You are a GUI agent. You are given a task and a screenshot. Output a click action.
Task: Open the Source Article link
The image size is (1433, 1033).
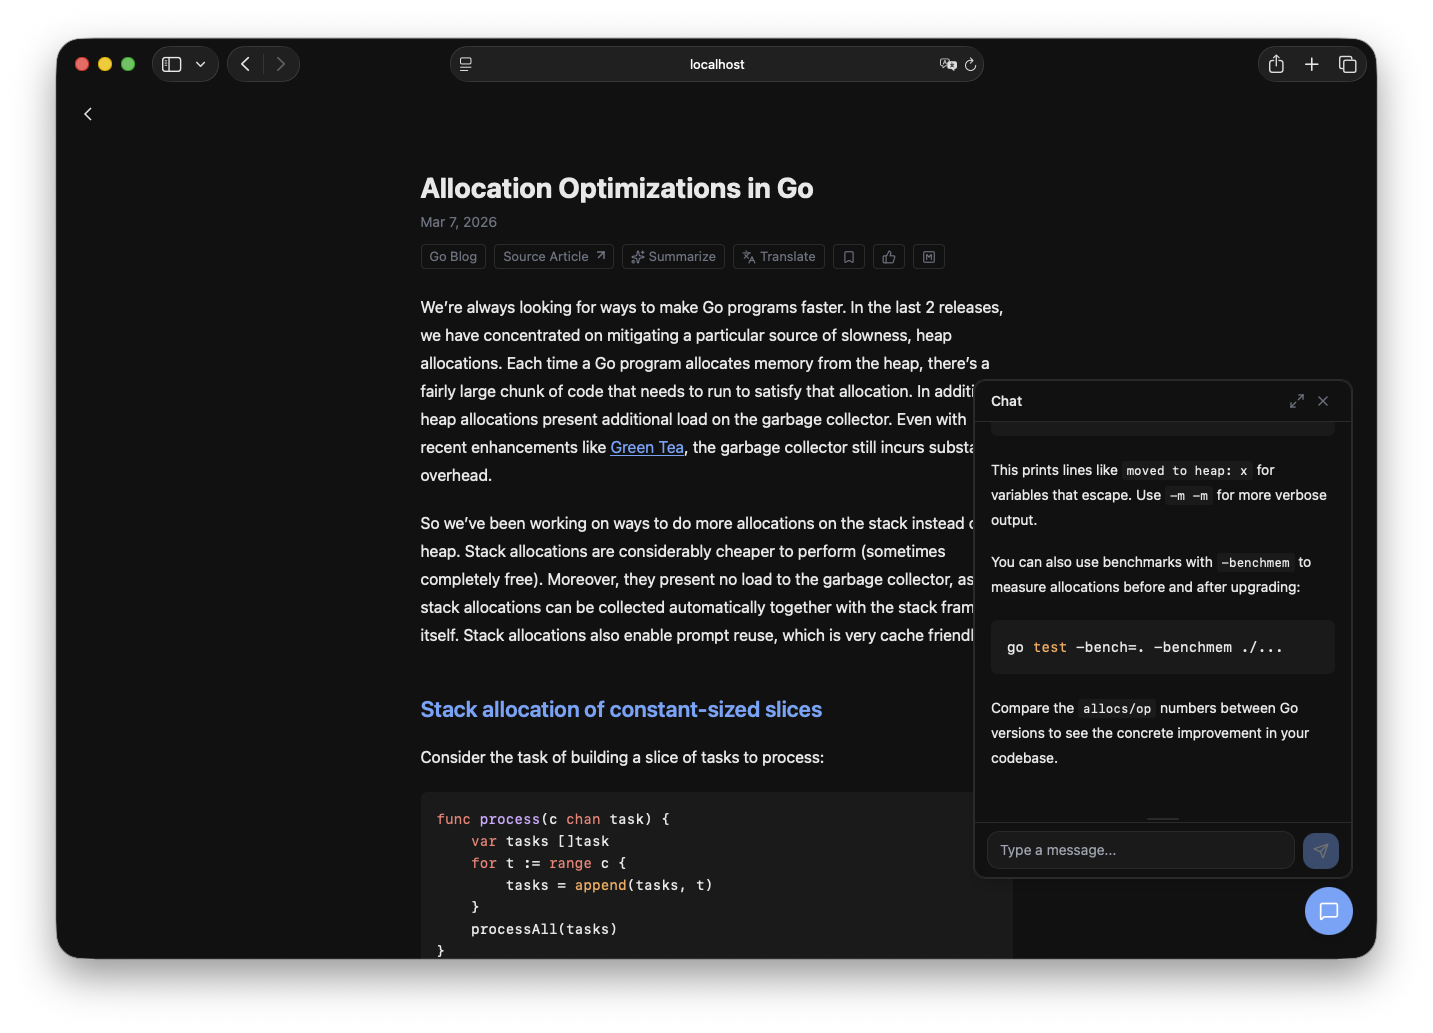553,256
